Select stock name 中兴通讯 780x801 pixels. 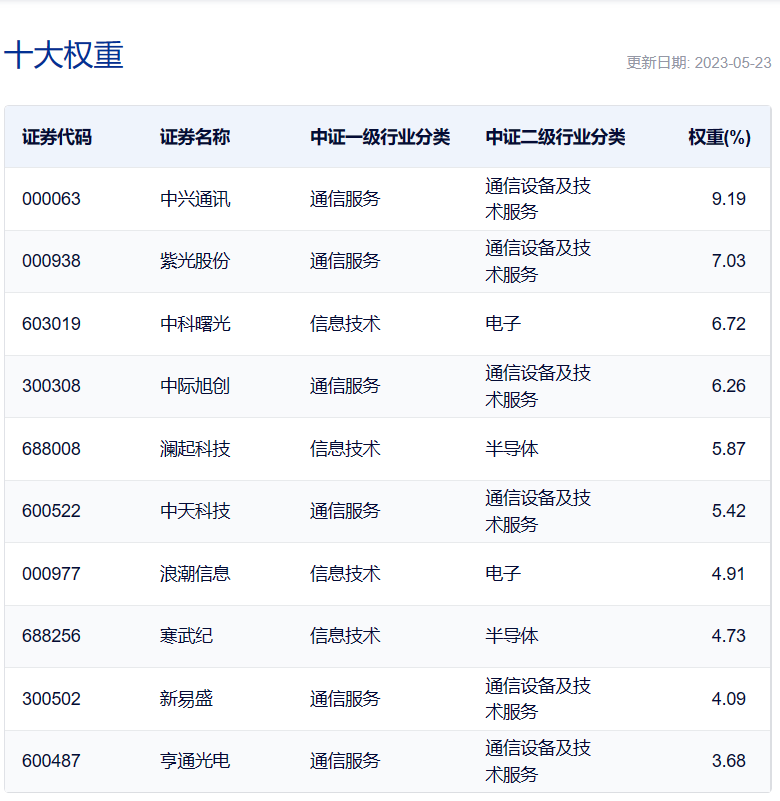[195, 199]
